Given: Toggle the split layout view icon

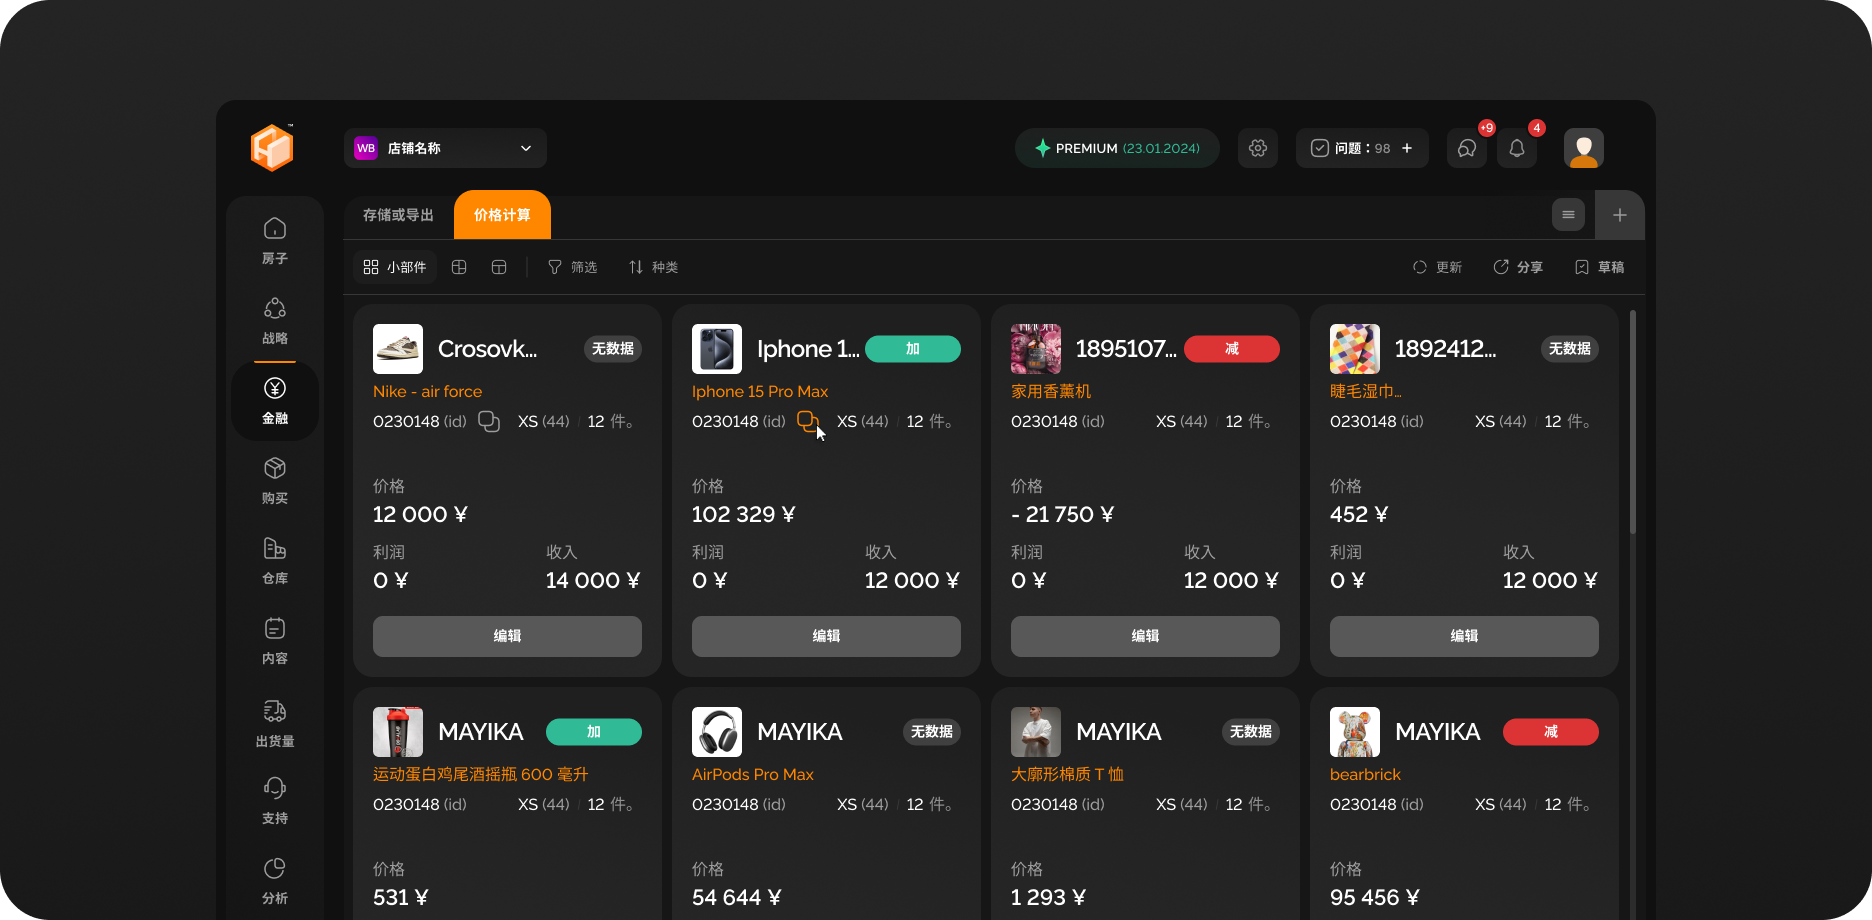Looking at the screenshot, I should click(x=499, y=267).
